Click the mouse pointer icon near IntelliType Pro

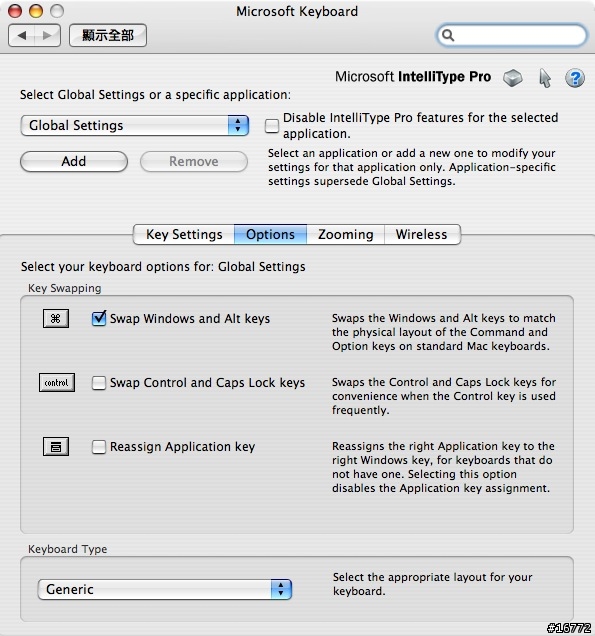click(545, 78)
